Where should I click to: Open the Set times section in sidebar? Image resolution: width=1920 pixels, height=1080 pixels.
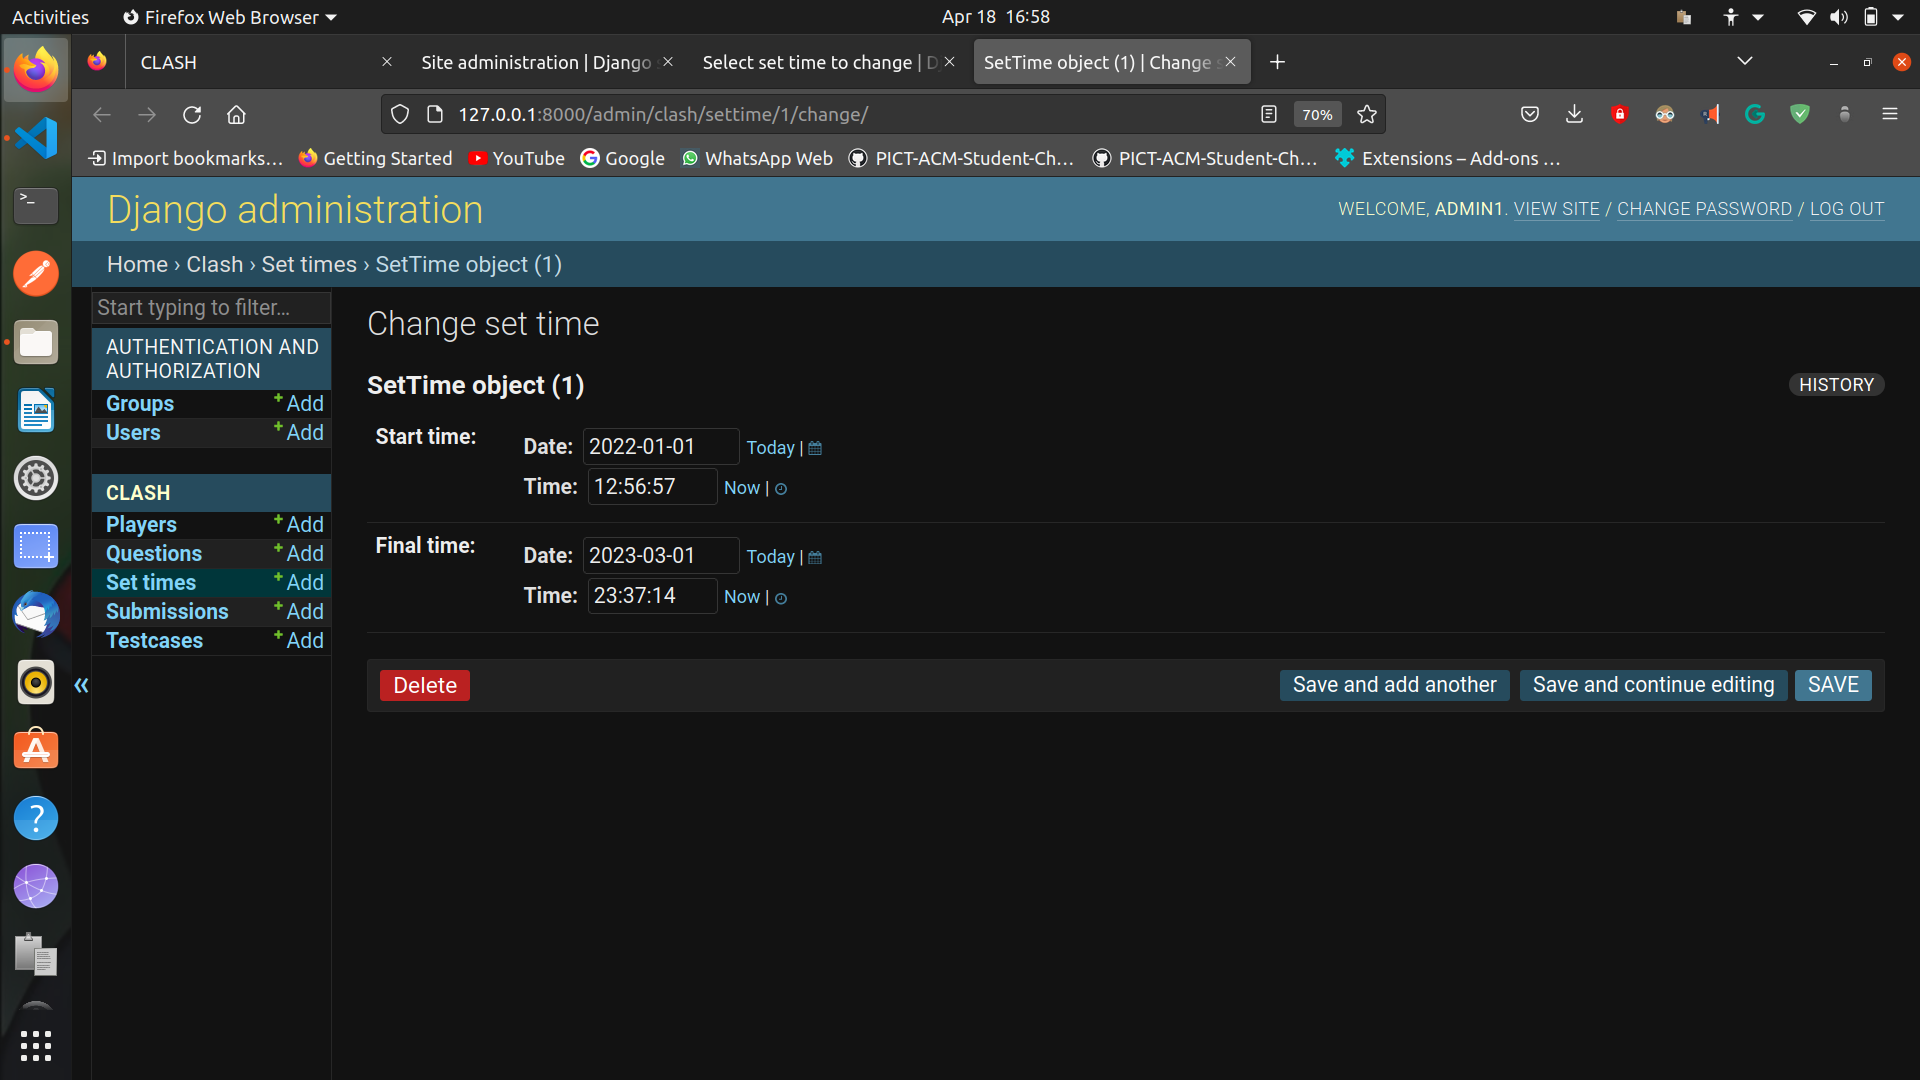[x=149, y=583]
